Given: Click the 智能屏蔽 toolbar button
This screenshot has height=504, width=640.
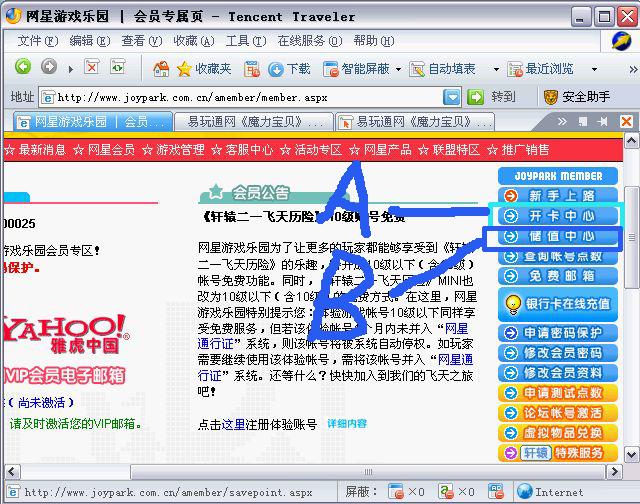Looking at the screenshot, I should pos(356,69).
